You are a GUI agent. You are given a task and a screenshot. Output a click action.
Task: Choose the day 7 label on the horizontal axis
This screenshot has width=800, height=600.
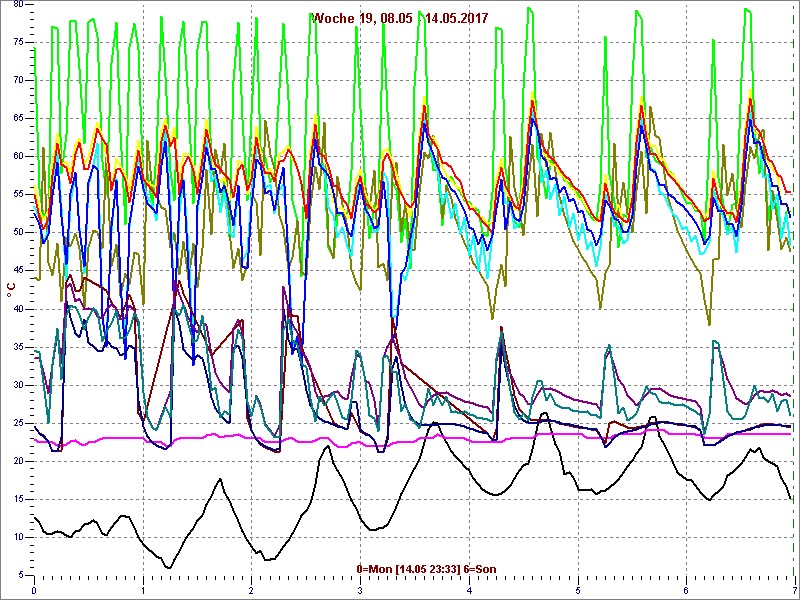(795, 591)
